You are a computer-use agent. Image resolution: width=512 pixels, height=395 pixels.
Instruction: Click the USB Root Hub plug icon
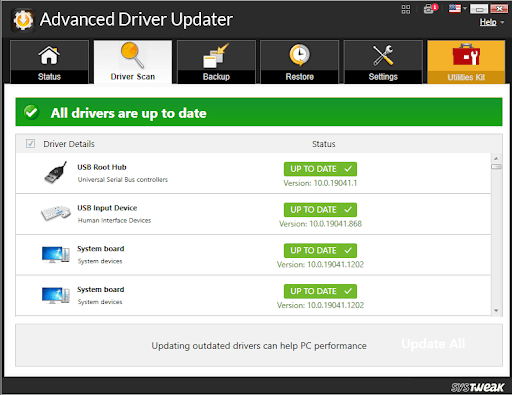[55, 173]
